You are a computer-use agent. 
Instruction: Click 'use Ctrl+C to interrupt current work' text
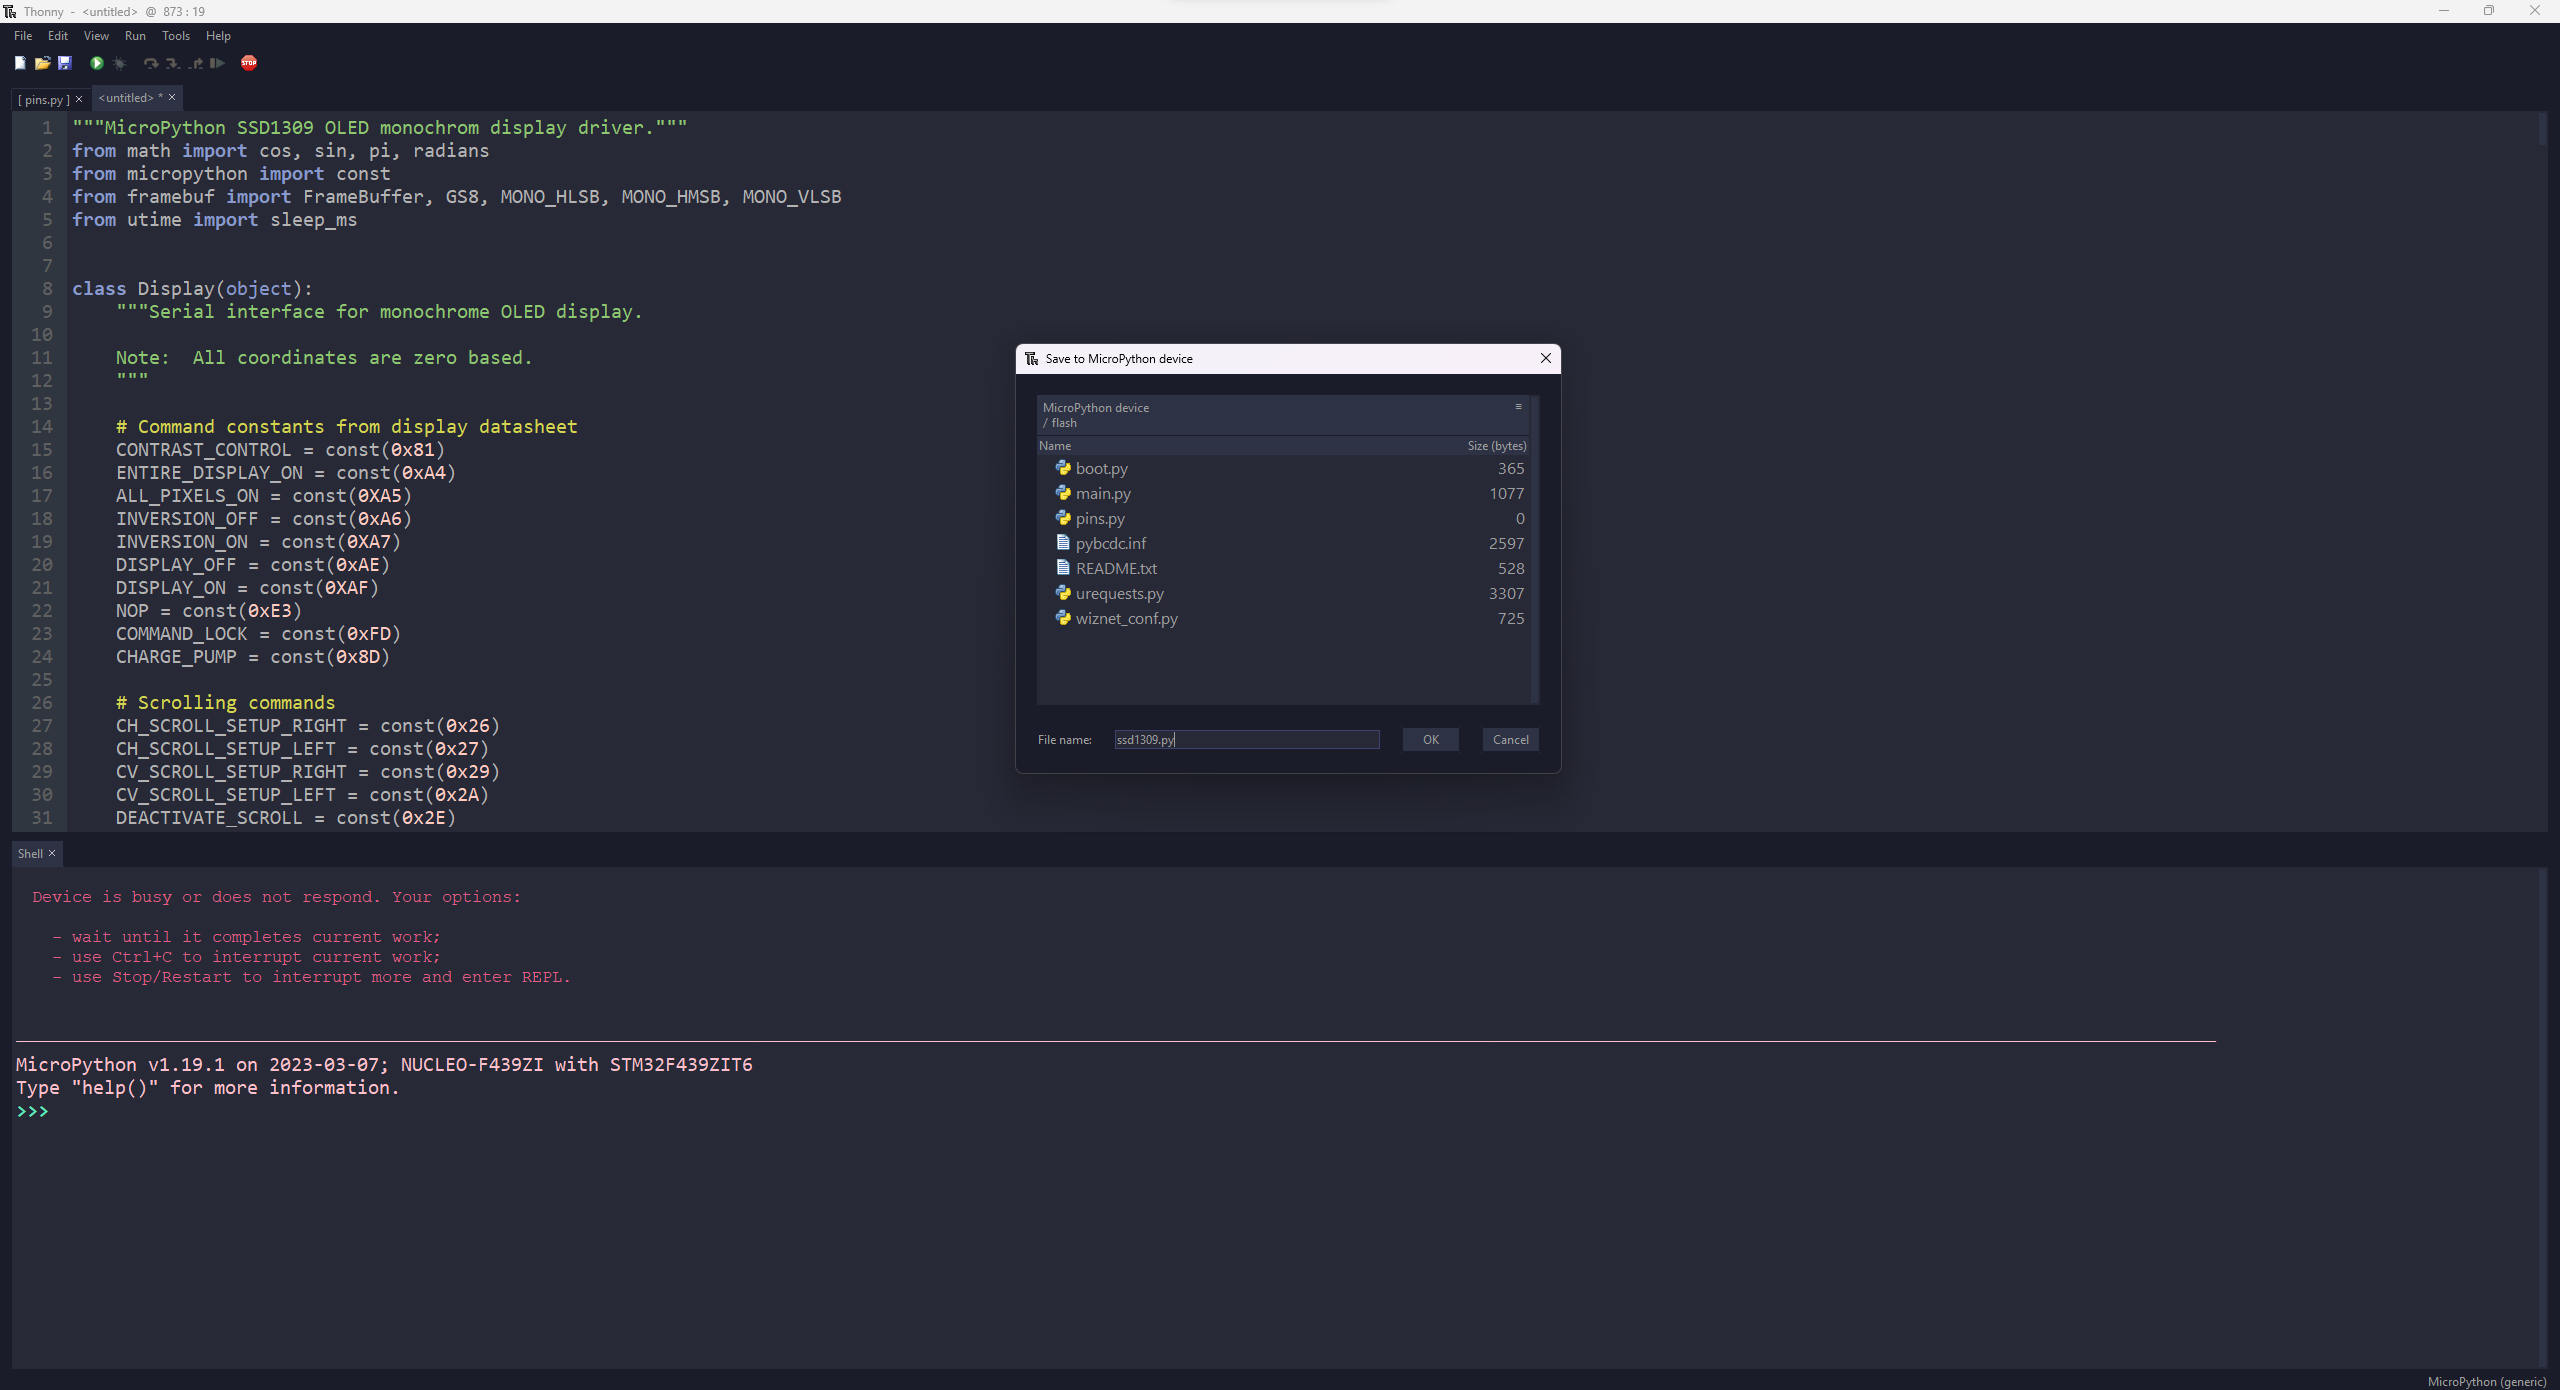click(255, 956)
